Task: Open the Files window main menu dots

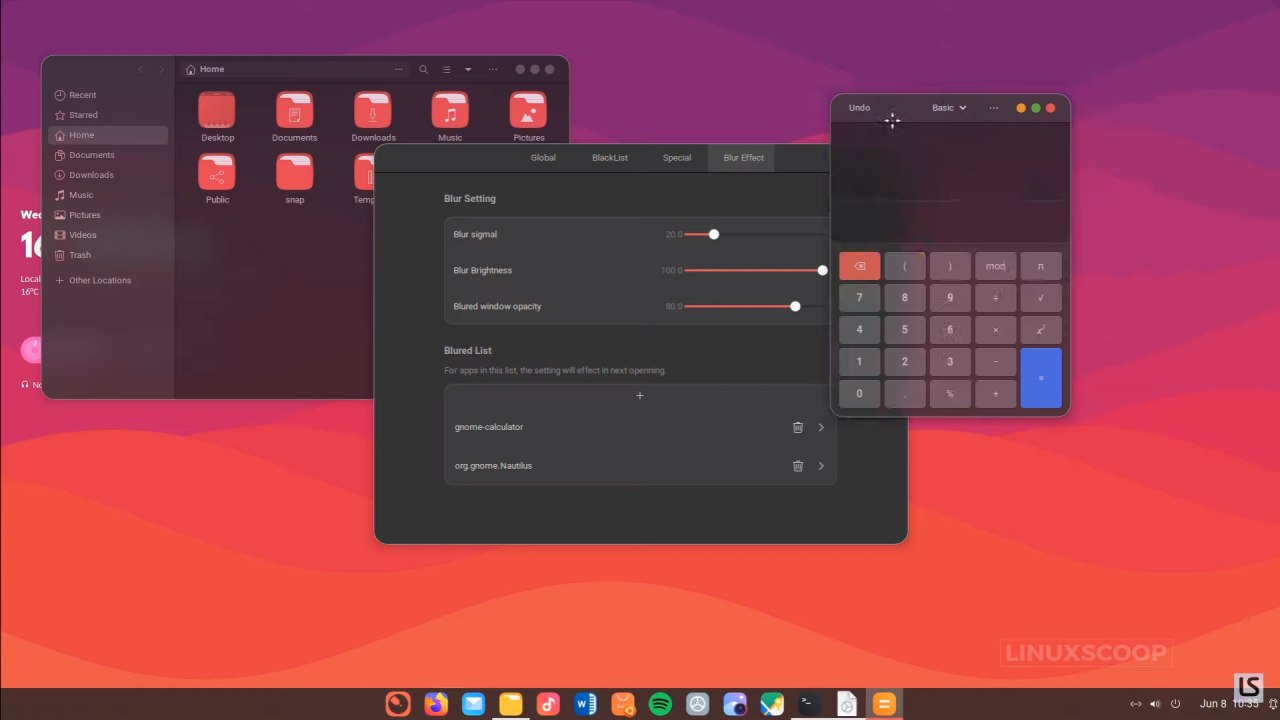Action: [493, 70]
